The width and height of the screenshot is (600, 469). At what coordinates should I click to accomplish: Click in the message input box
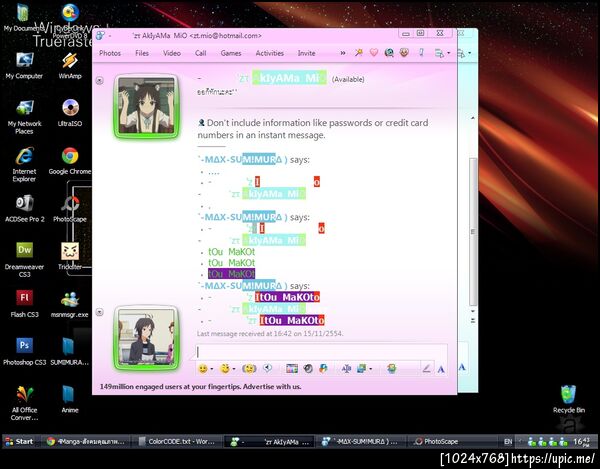[x=321, y=352]
